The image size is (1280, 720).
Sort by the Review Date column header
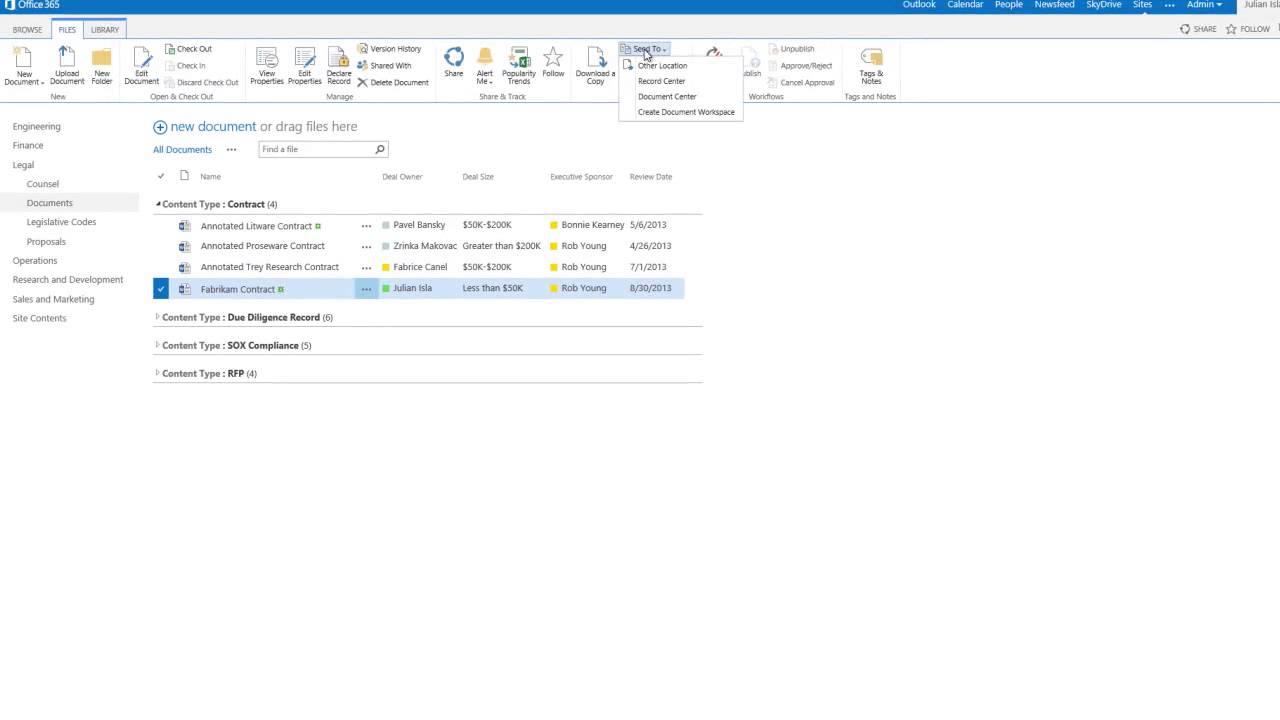coord(650,177)
